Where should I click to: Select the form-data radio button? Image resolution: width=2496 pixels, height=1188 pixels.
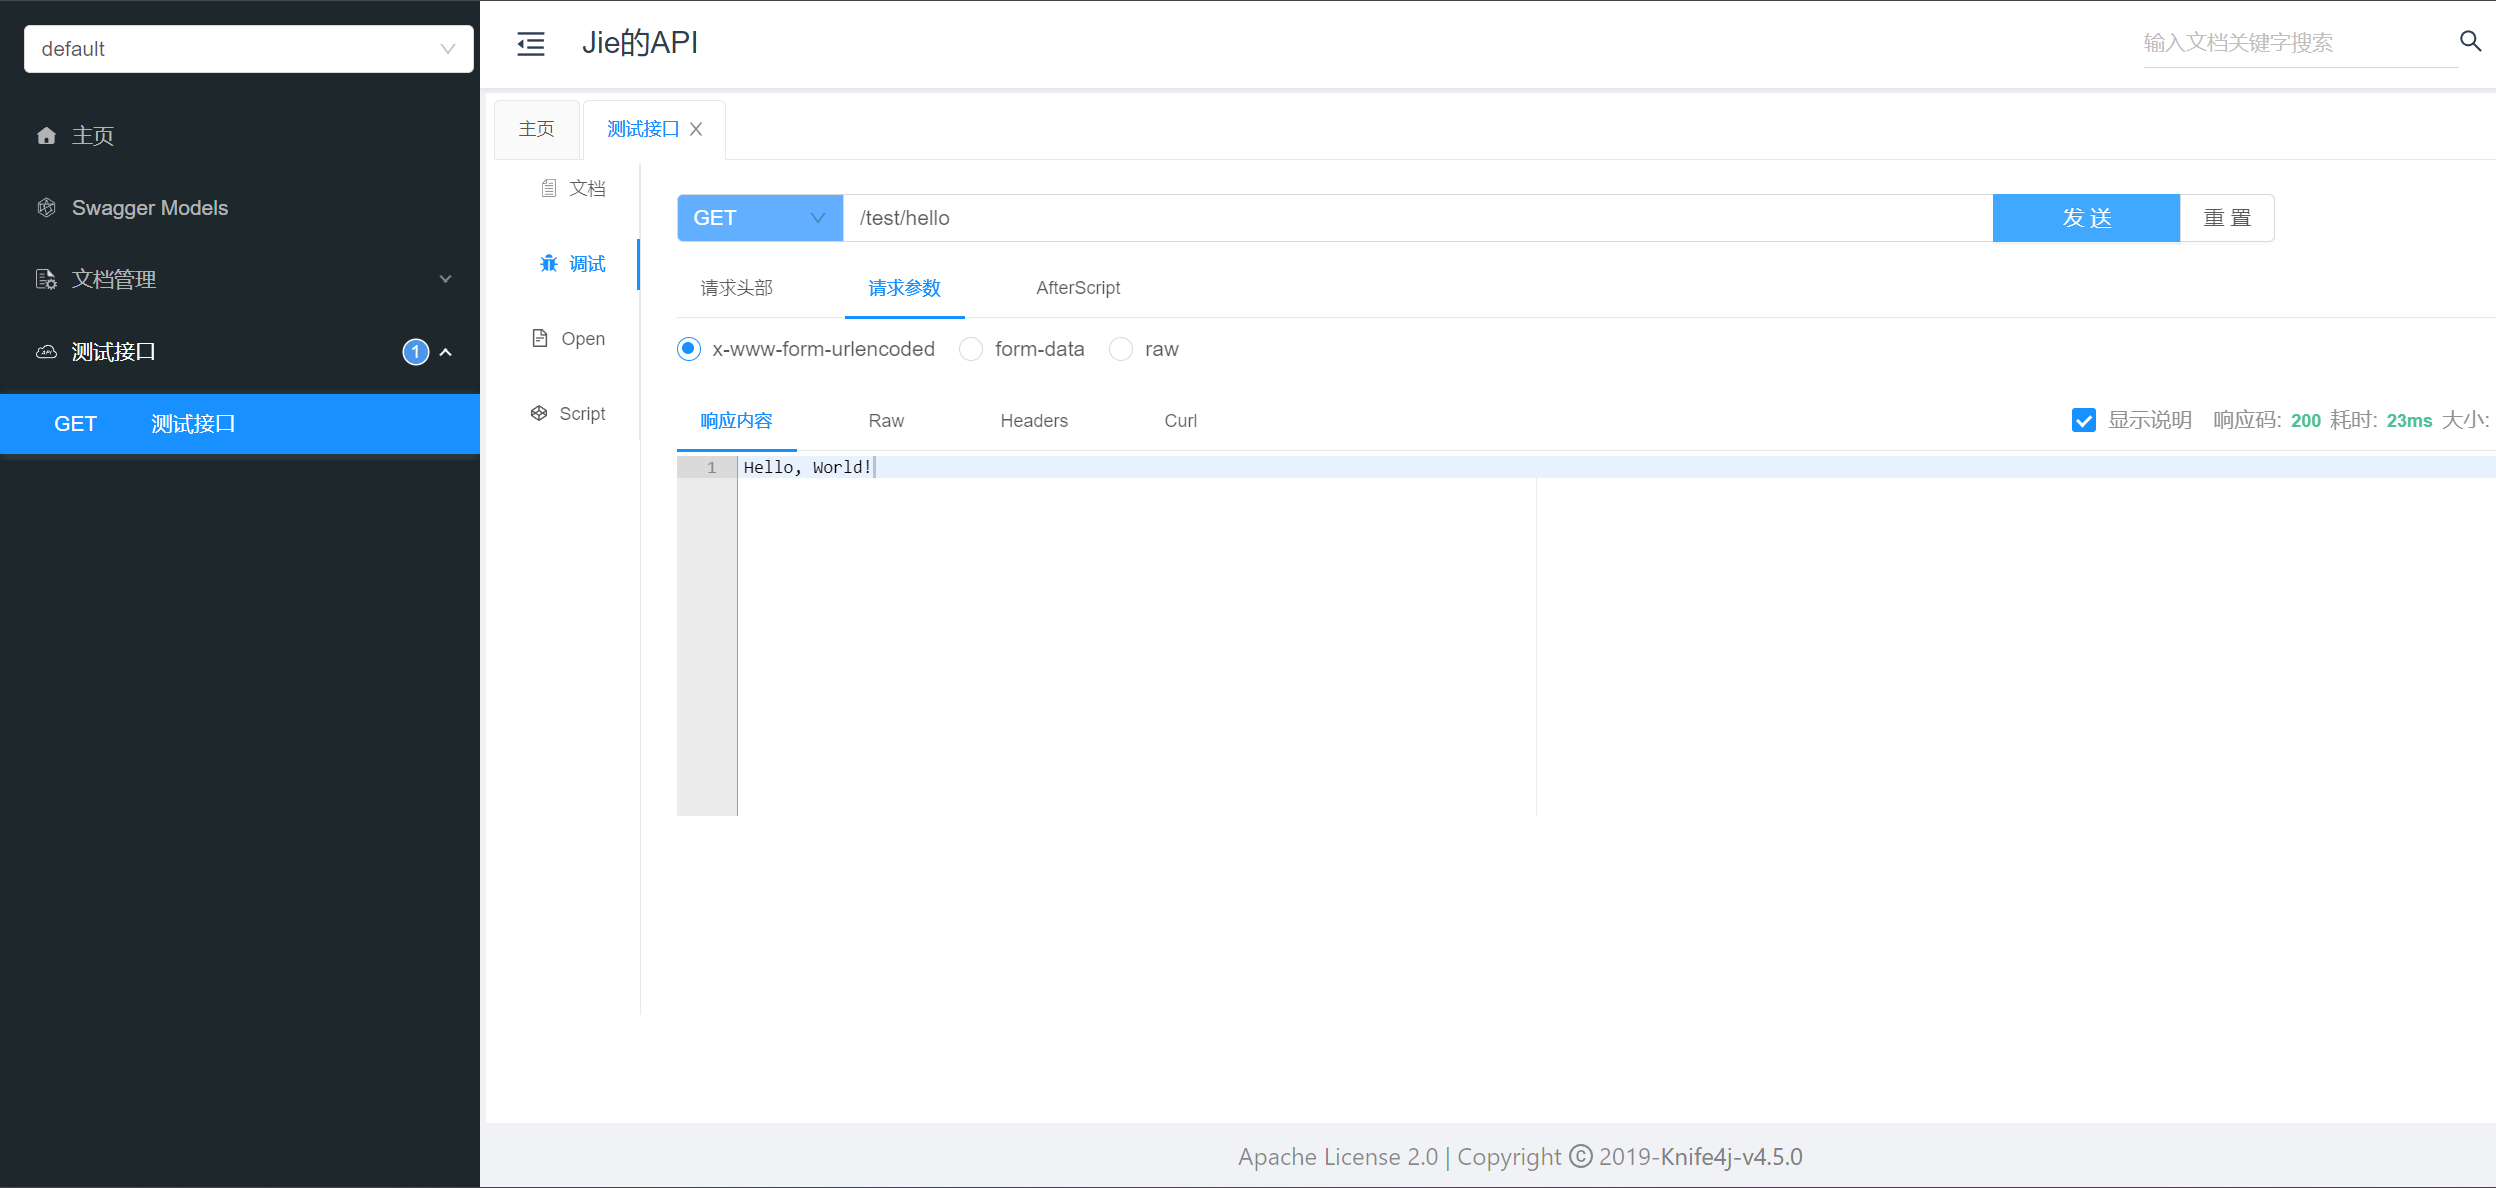click(971, 349)
